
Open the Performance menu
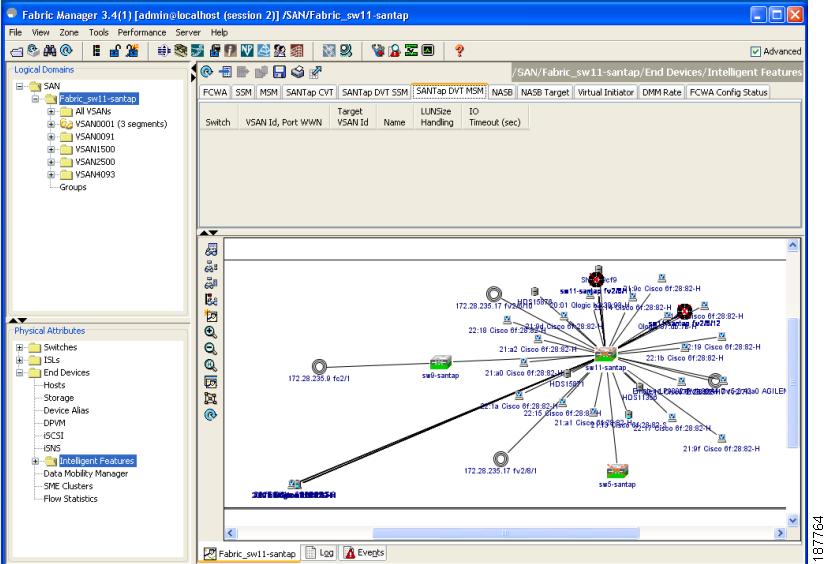[x=142, y=32]
